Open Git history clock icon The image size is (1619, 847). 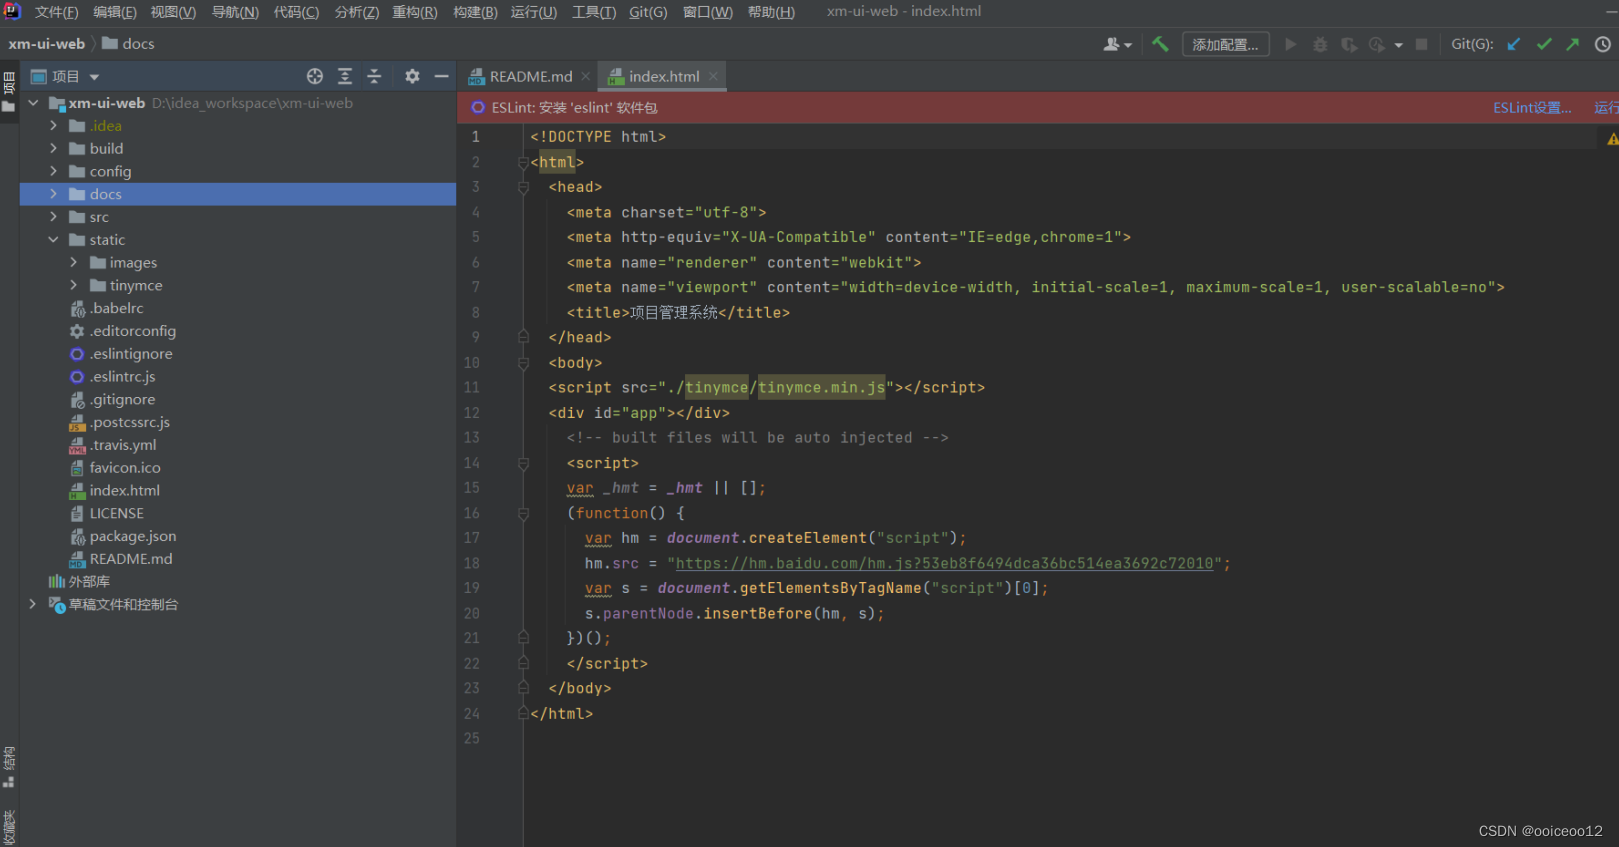tap(1602, 44)
